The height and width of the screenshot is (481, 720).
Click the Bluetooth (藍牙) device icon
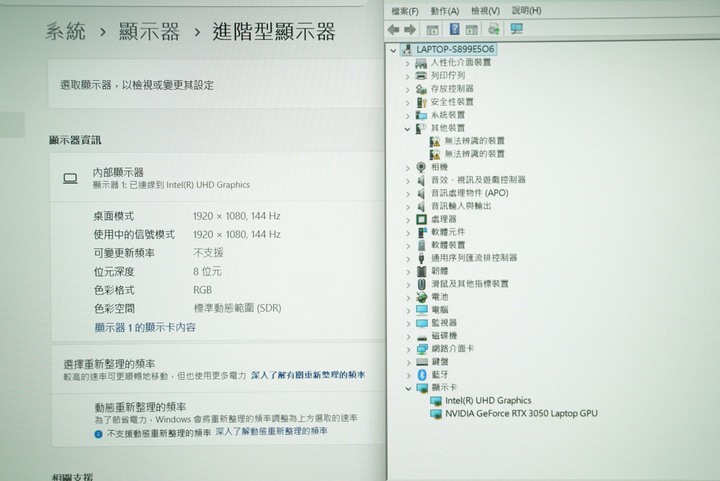coord(421,374)
